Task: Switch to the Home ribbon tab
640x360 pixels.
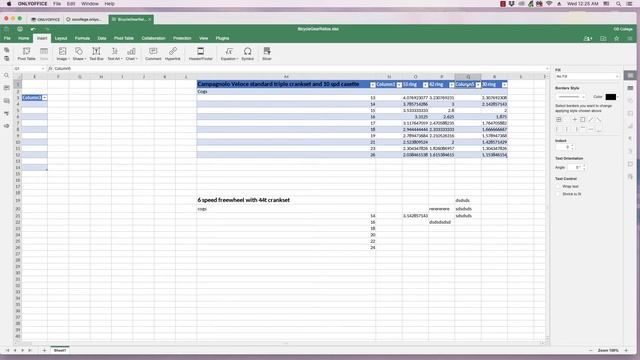Action: [x=23, y=38]
